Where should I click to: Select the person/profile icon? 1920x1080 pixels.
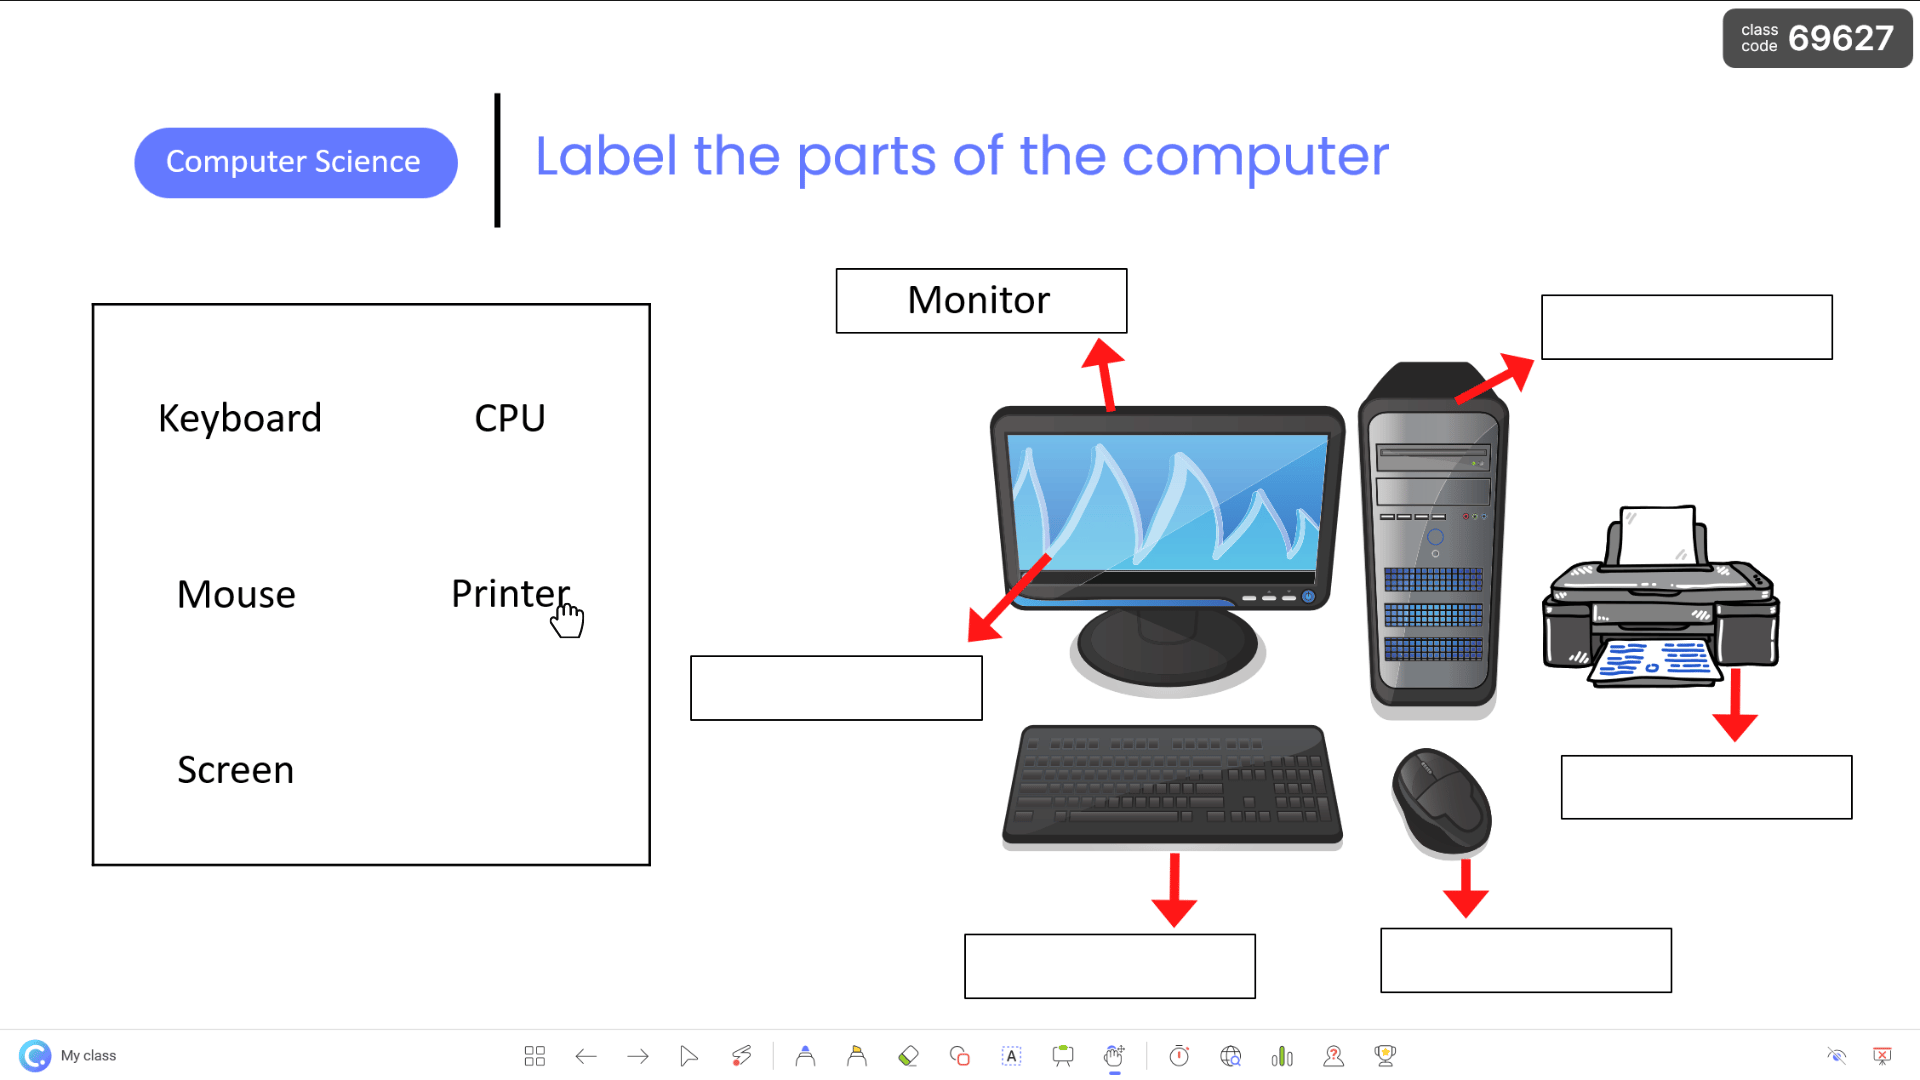(x=1333, y=1055)
